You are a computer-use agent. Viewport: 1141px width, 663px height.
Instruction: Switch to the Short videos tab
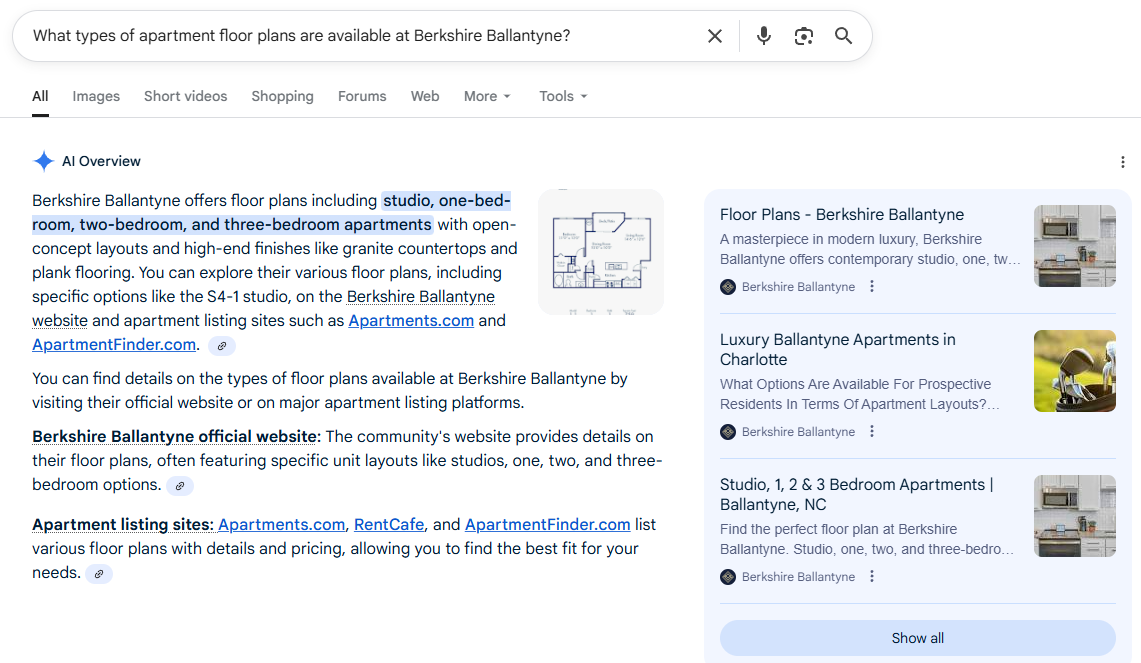(185, 97)
